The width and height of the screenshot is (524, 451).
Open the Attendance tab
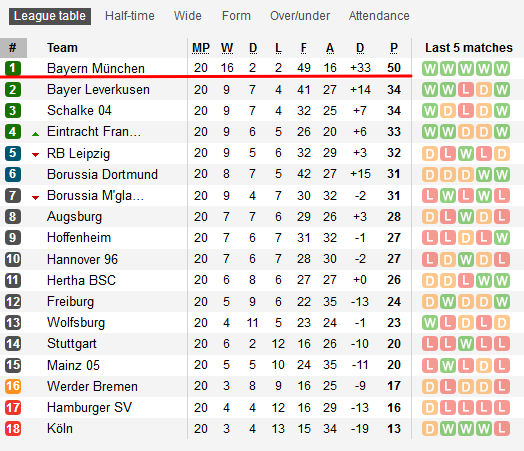coord(379,16)
